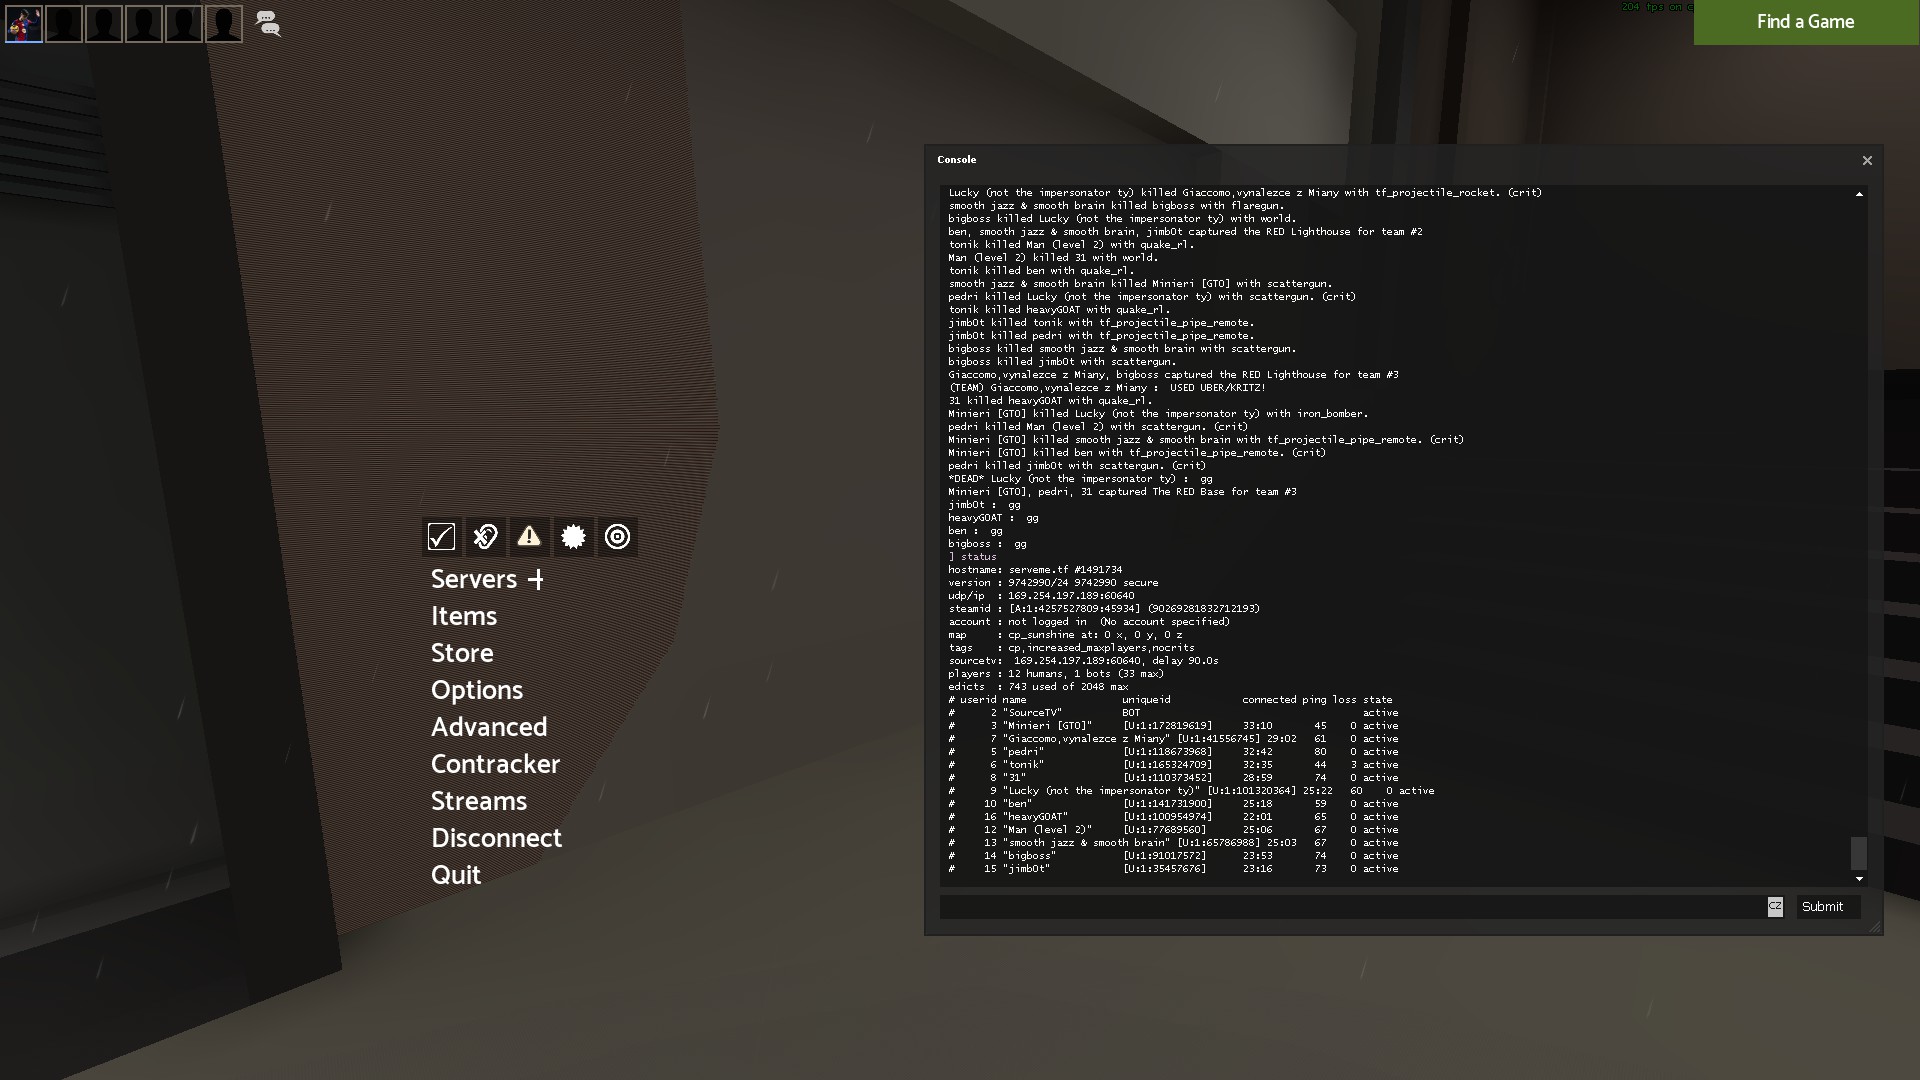Click the Find a Game button
This screenshot has height=1080, width=1920.
(x=1805, y=22)
